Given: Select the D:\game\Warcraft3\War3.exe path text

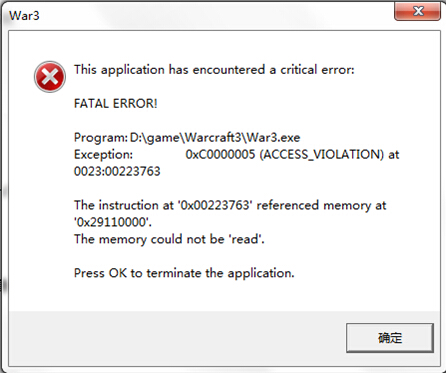Looking at the screenshot, I should tap(215, 138).
